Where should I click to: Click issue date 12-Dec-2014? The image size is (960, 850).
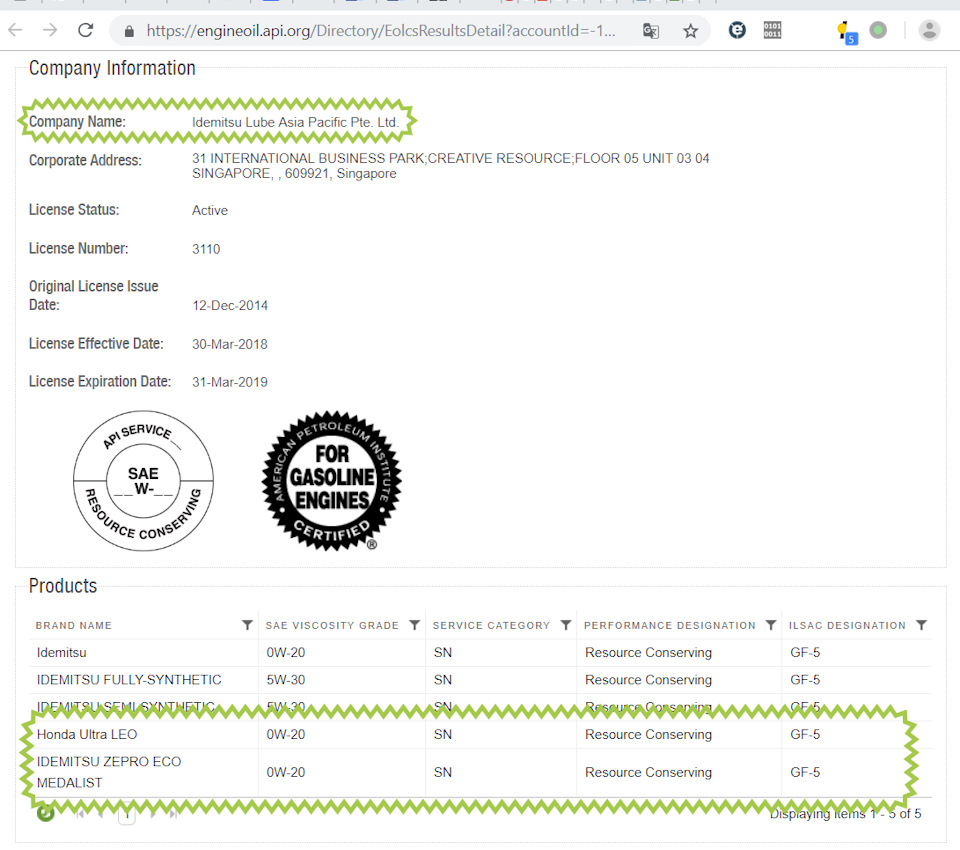point(230,306)
